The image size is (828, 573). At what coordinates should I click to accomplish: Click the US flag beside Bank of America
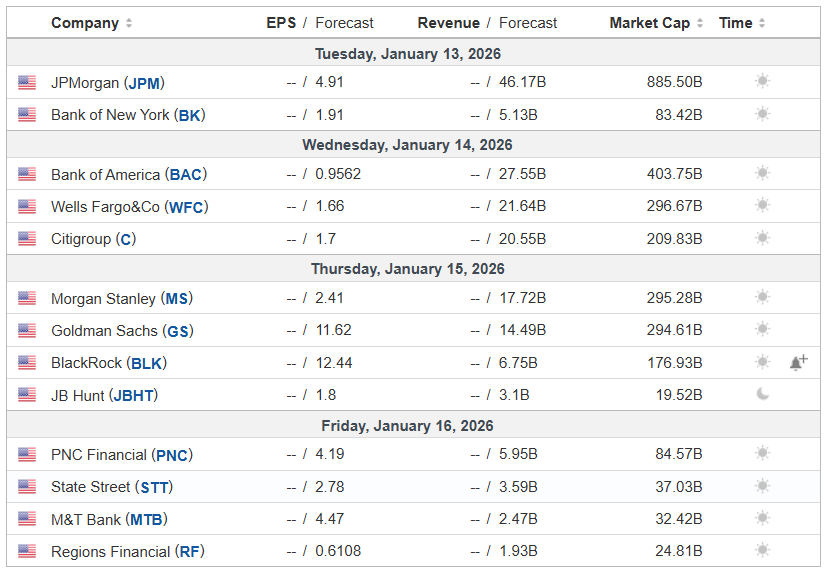[x=27, y=174]
